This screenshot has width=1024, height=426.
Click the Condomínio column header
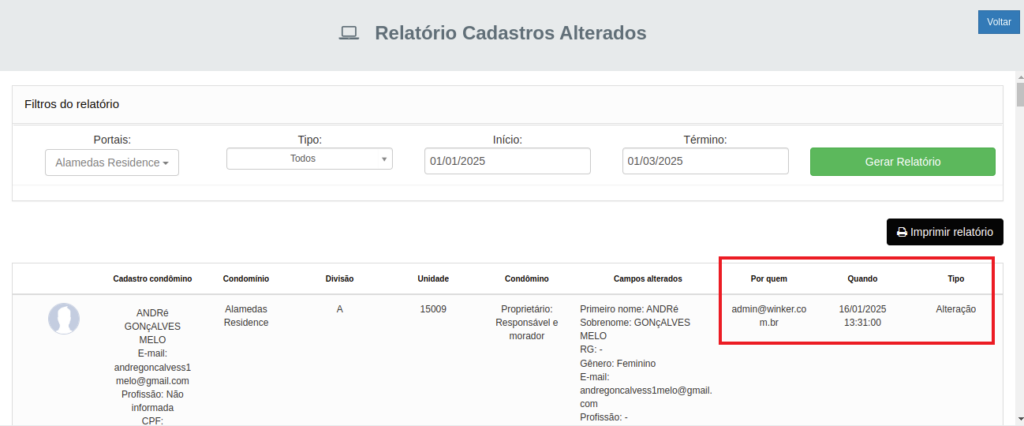tap(246, 278)
